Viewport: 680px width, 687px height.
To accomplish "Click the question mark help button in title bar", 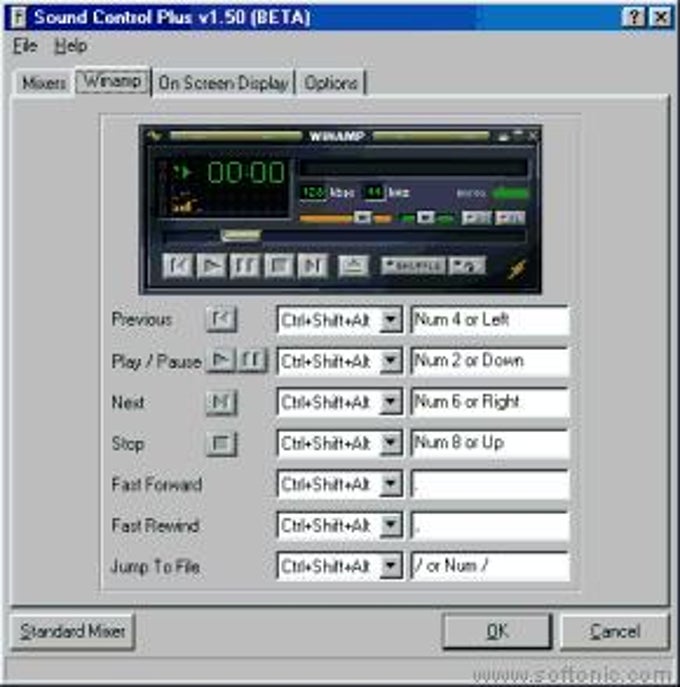I will click(x=634, y=18).
